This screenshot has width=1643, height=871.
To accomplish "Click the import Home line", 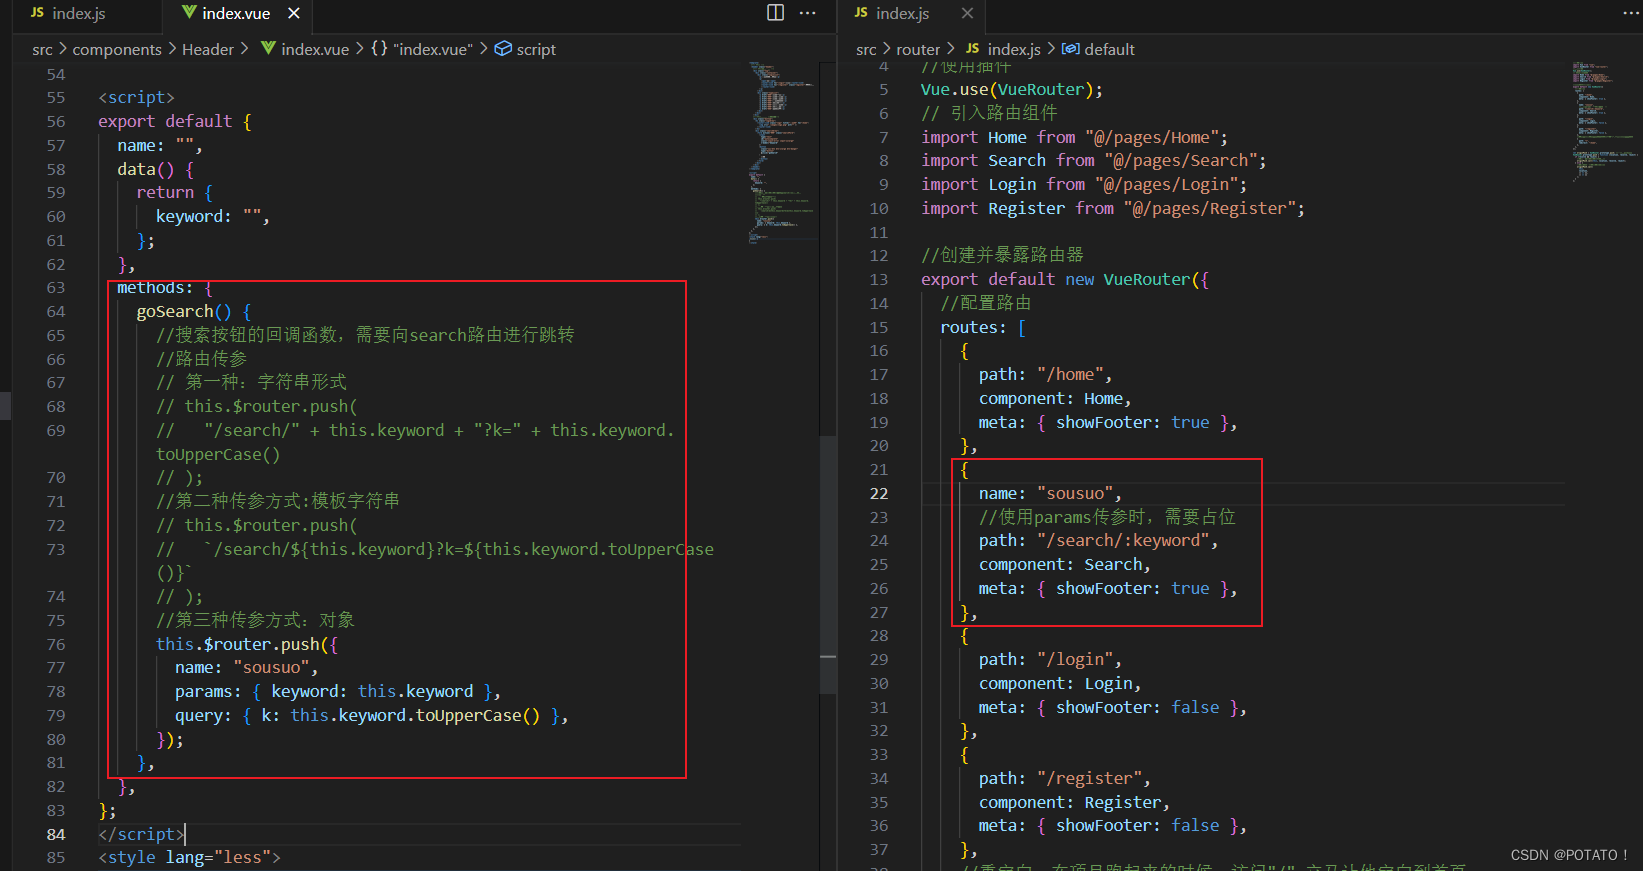I will point(1075,137).
